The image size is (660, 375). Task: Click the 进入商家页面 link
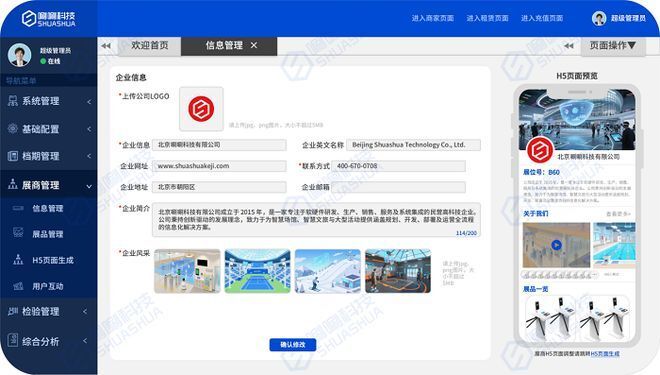pyautogui.click(x=432, y=19)
